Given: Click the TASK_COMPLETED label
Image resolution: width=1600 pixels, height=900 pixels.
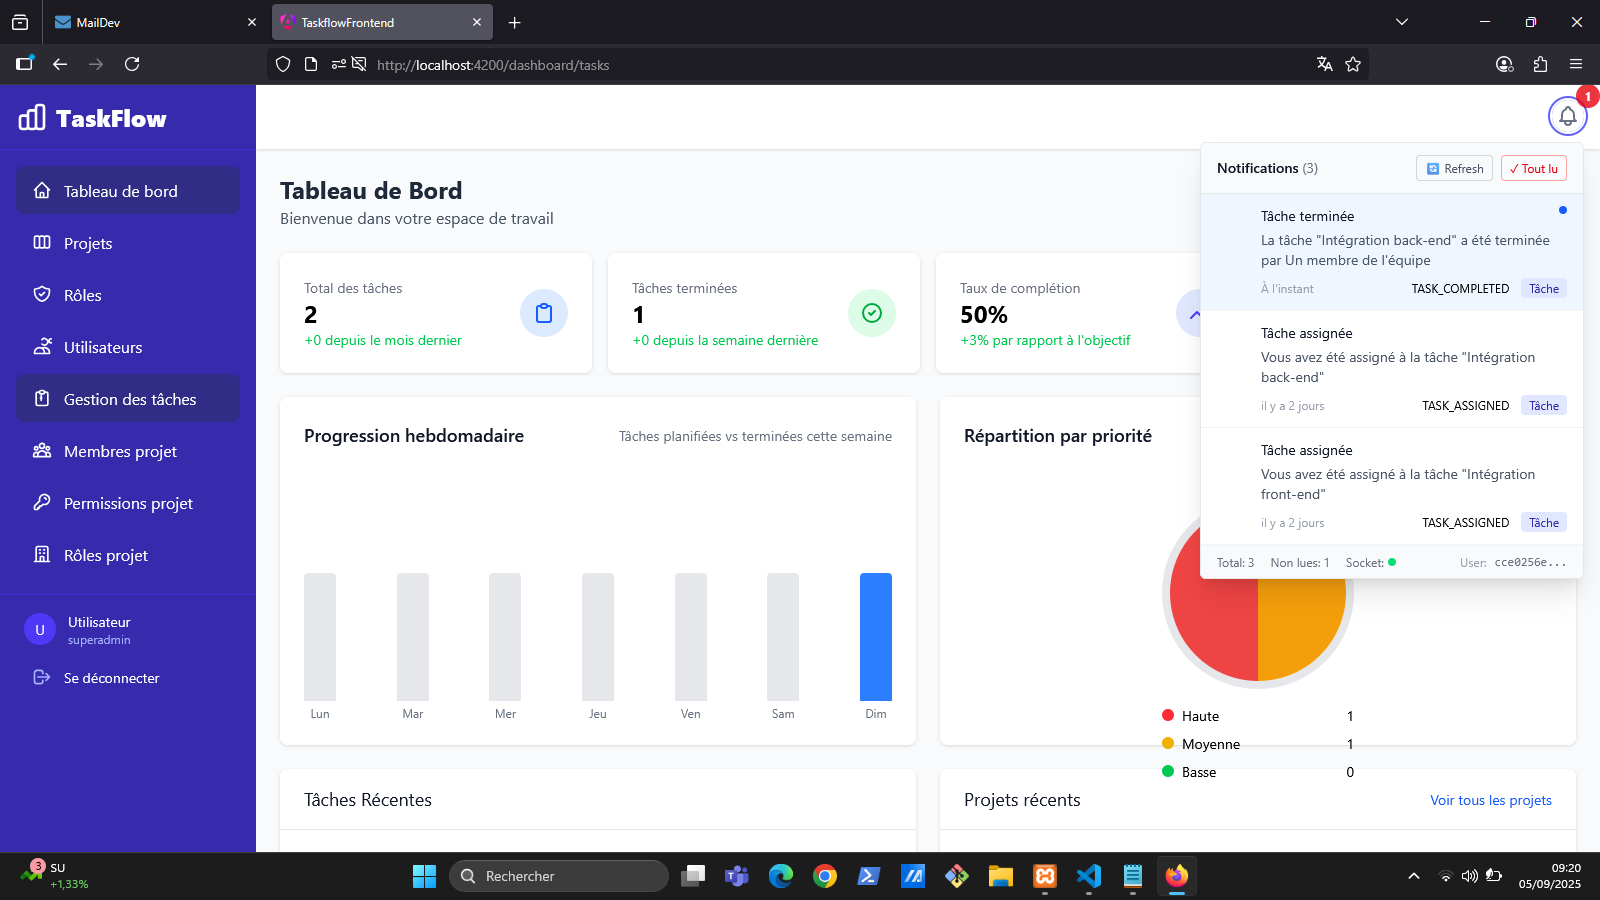Looking at the screenshot, I should click(1460, 289).
